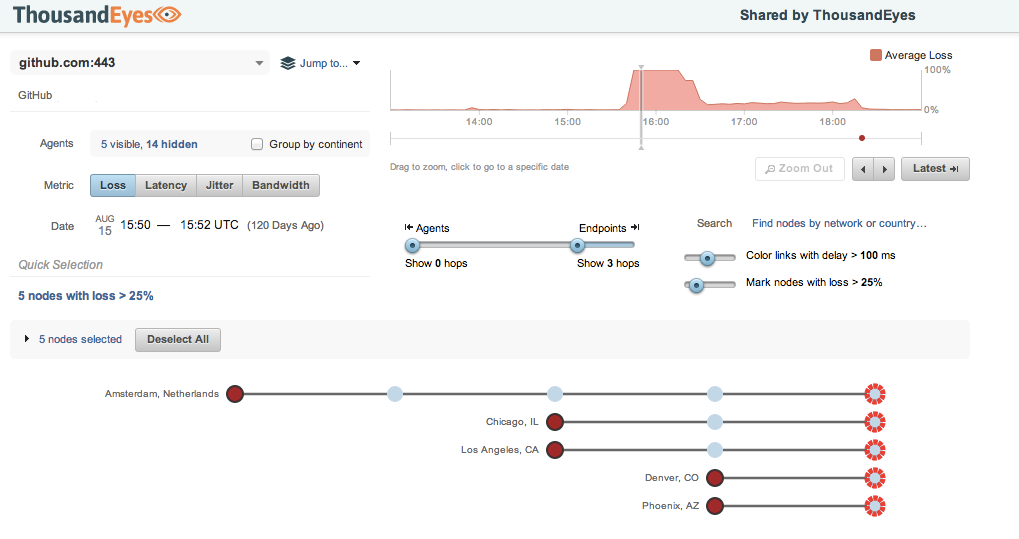This screenshot has width=1019, height=539.
Task: Select the Bandwidth metric
Action: [280, 185]
